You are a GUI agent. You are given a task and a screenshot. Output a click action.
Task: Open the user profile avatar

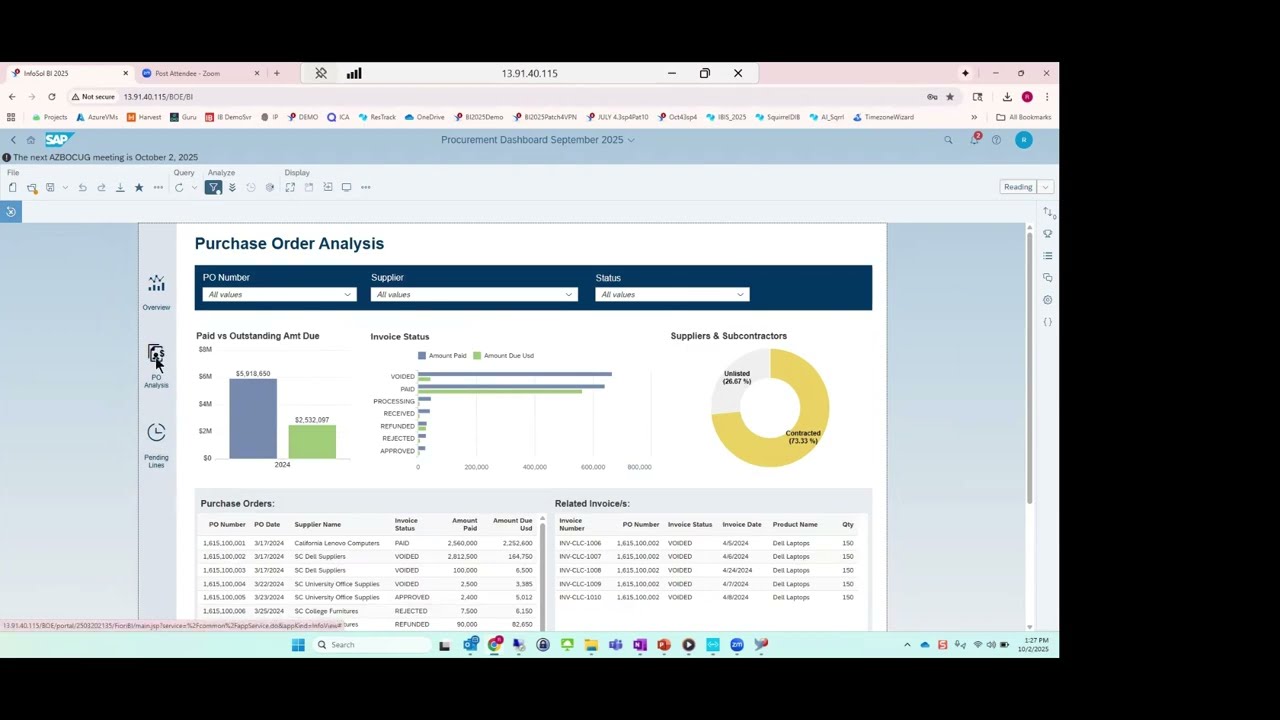(x=1023, y=140)
